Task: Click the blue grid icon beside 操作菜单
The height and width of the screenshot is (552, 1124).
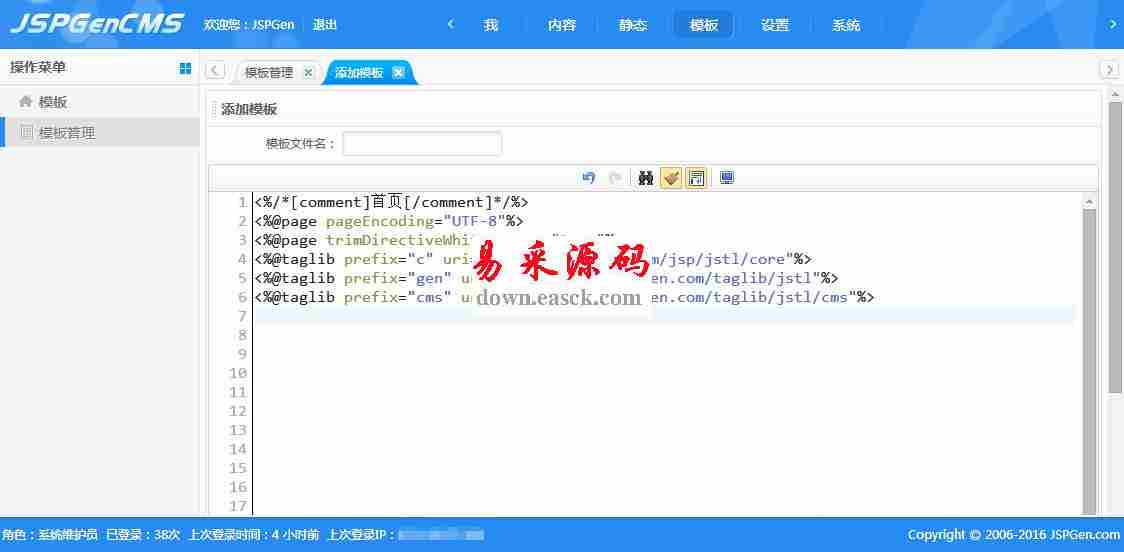Action: point(185,68)
